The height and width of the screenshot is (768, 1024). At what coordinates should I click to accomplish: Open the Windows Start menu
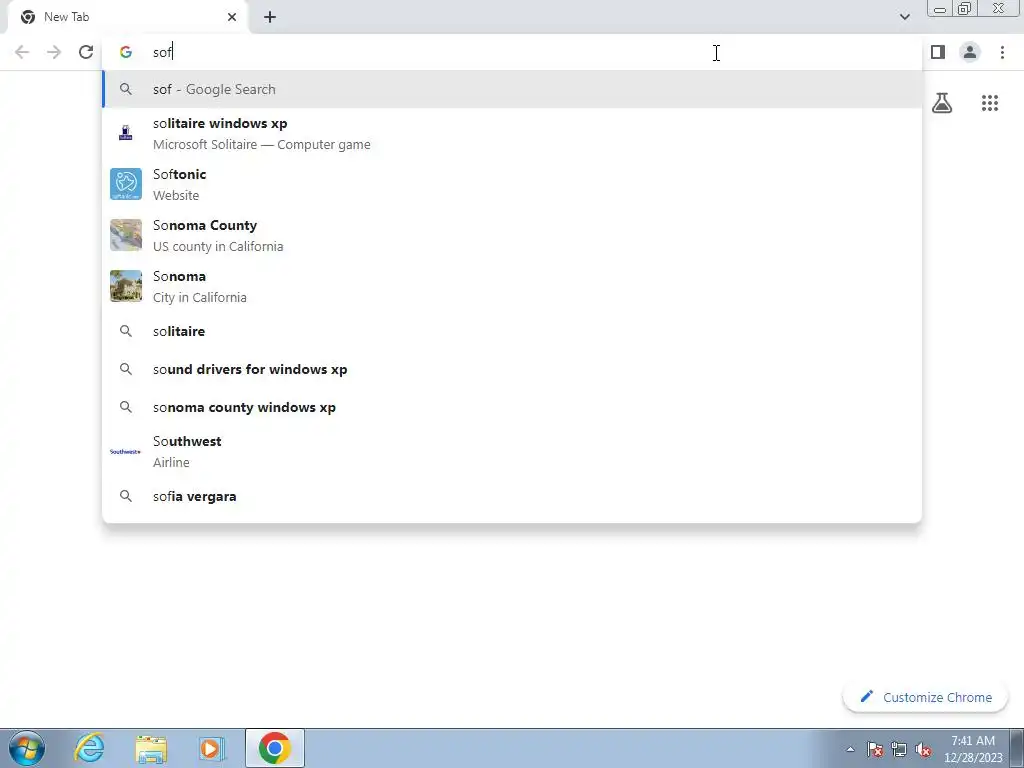(x=27, y=748)
